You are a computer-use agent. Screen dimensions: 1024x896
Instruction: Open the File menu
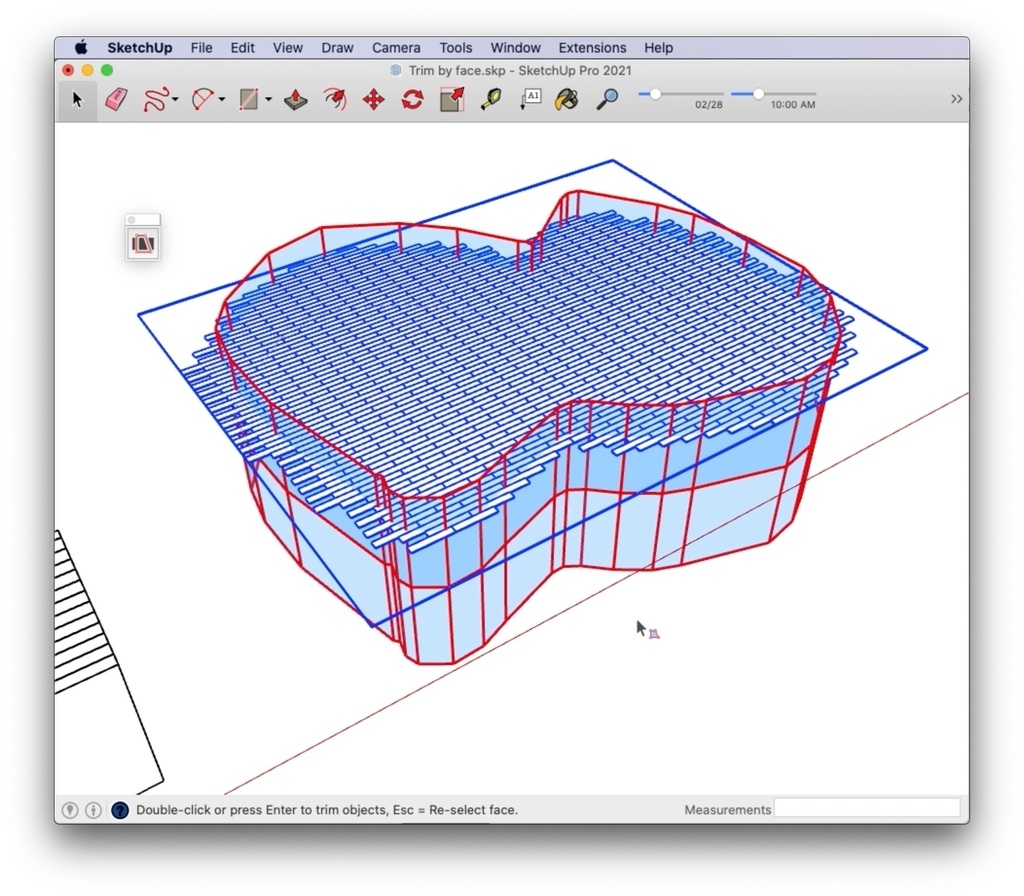point(201,48)
